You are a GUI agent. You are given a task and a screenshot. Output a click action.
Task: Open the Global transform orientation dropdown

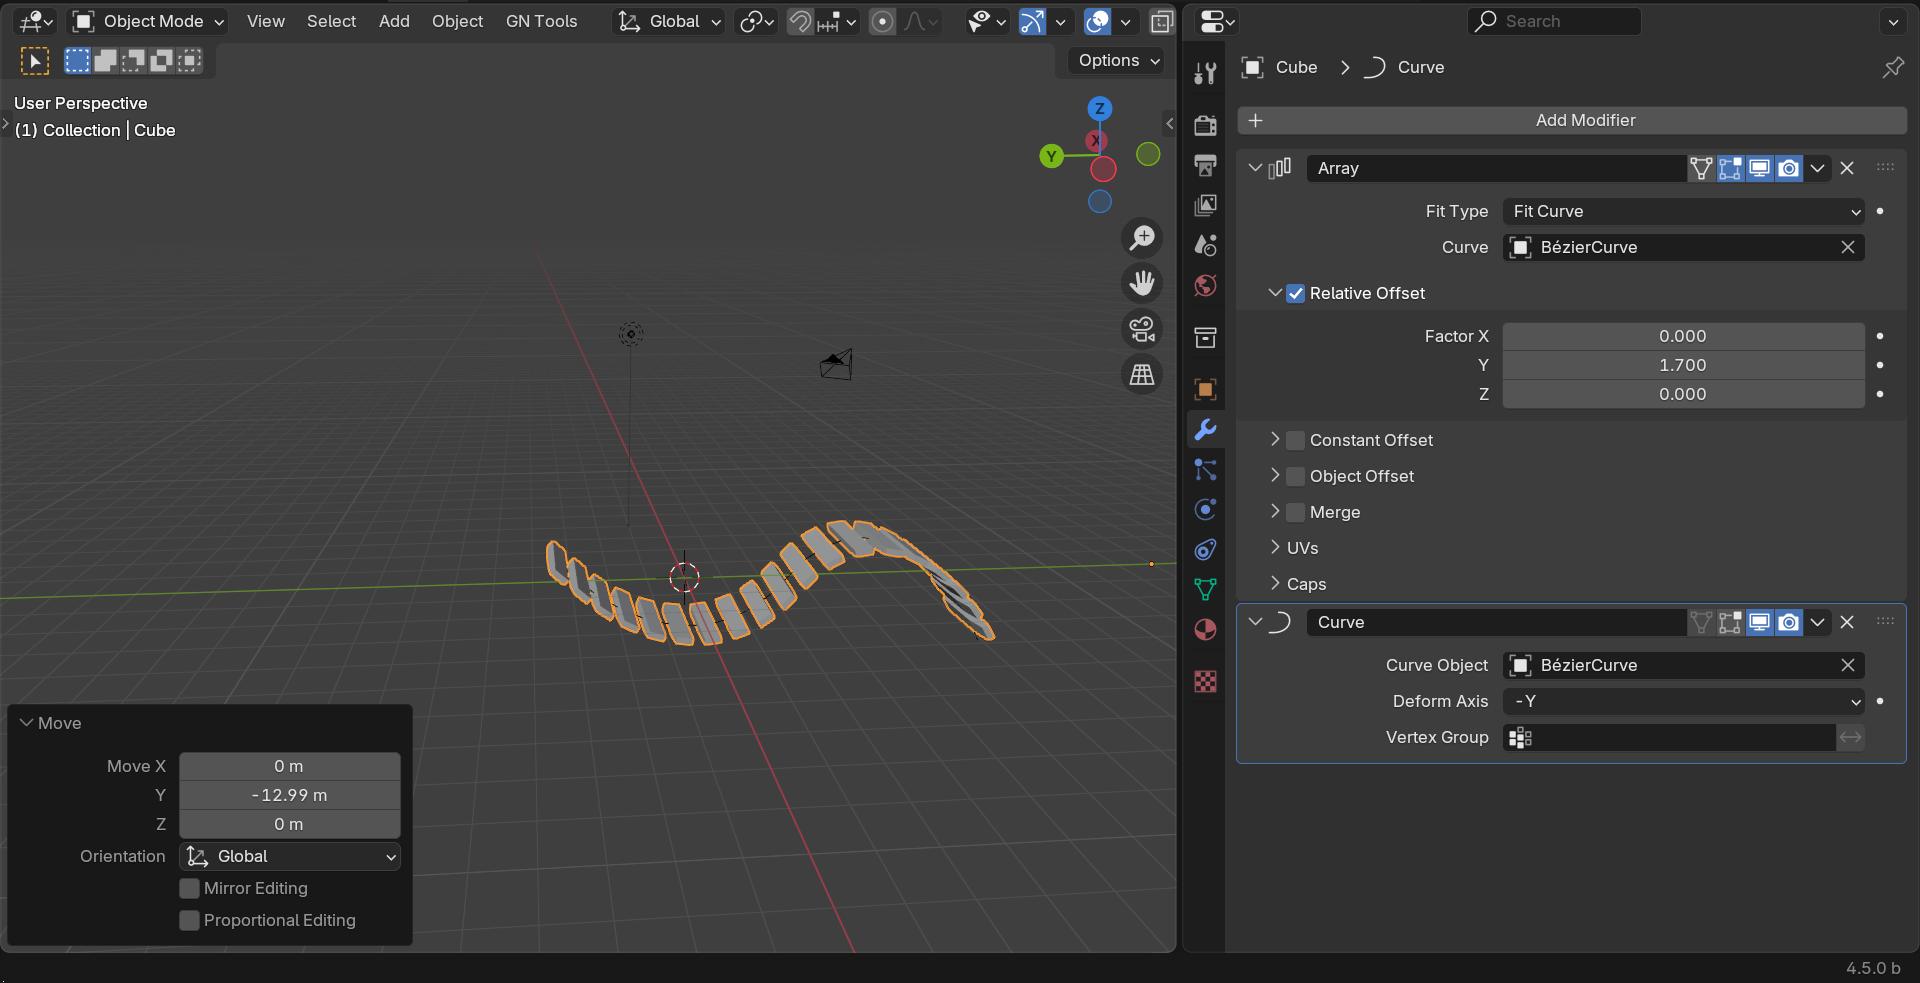coord(668,21)
